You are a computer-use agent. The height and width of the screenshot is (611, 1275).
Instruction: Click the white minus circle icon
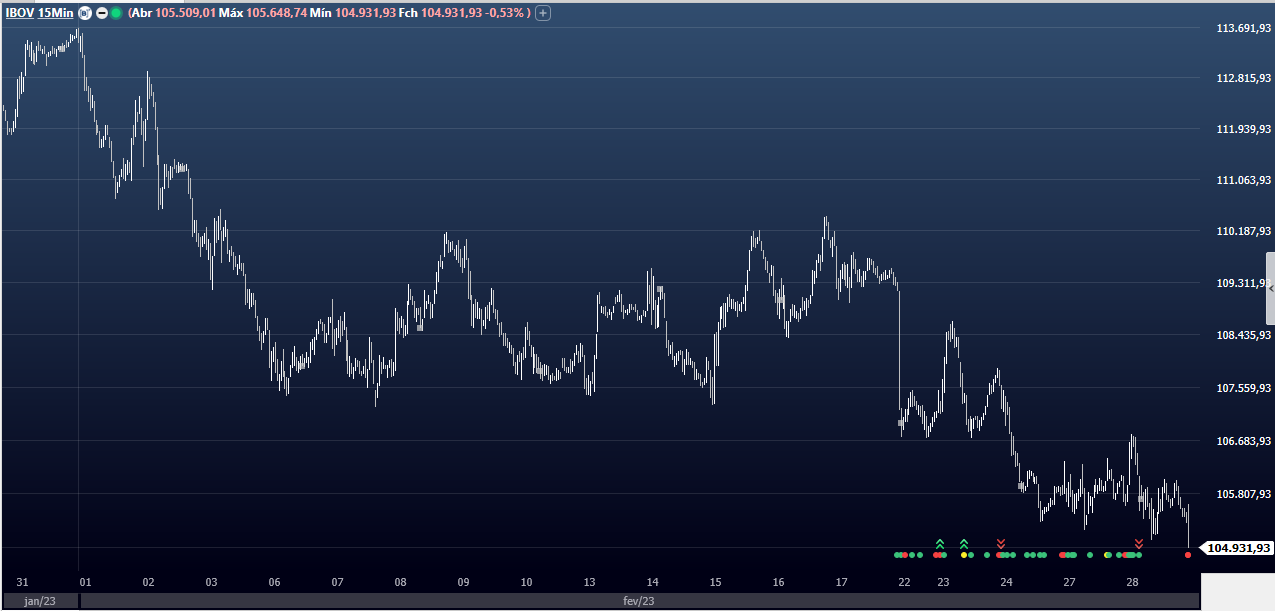[101, 13]
